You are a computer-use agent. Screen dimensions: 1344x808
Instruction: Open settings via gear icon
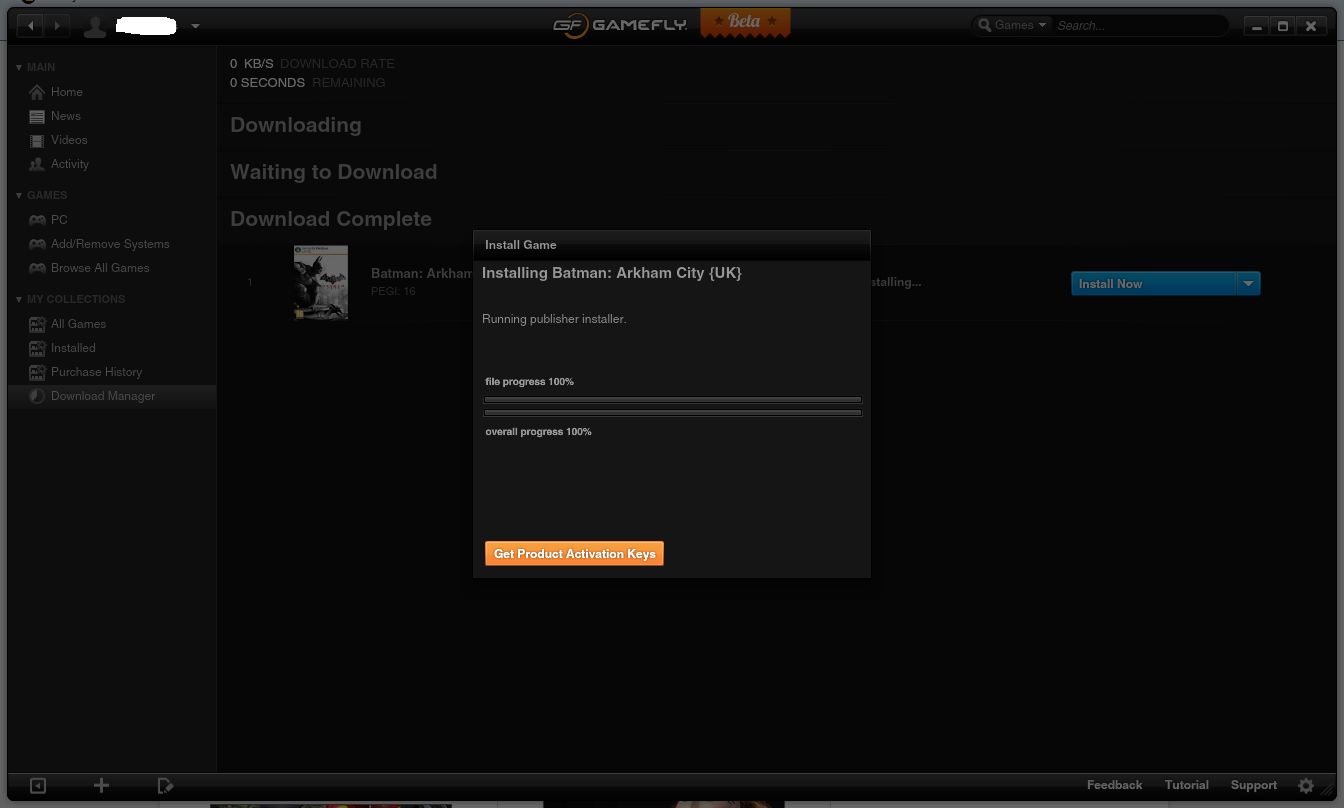1305,786
